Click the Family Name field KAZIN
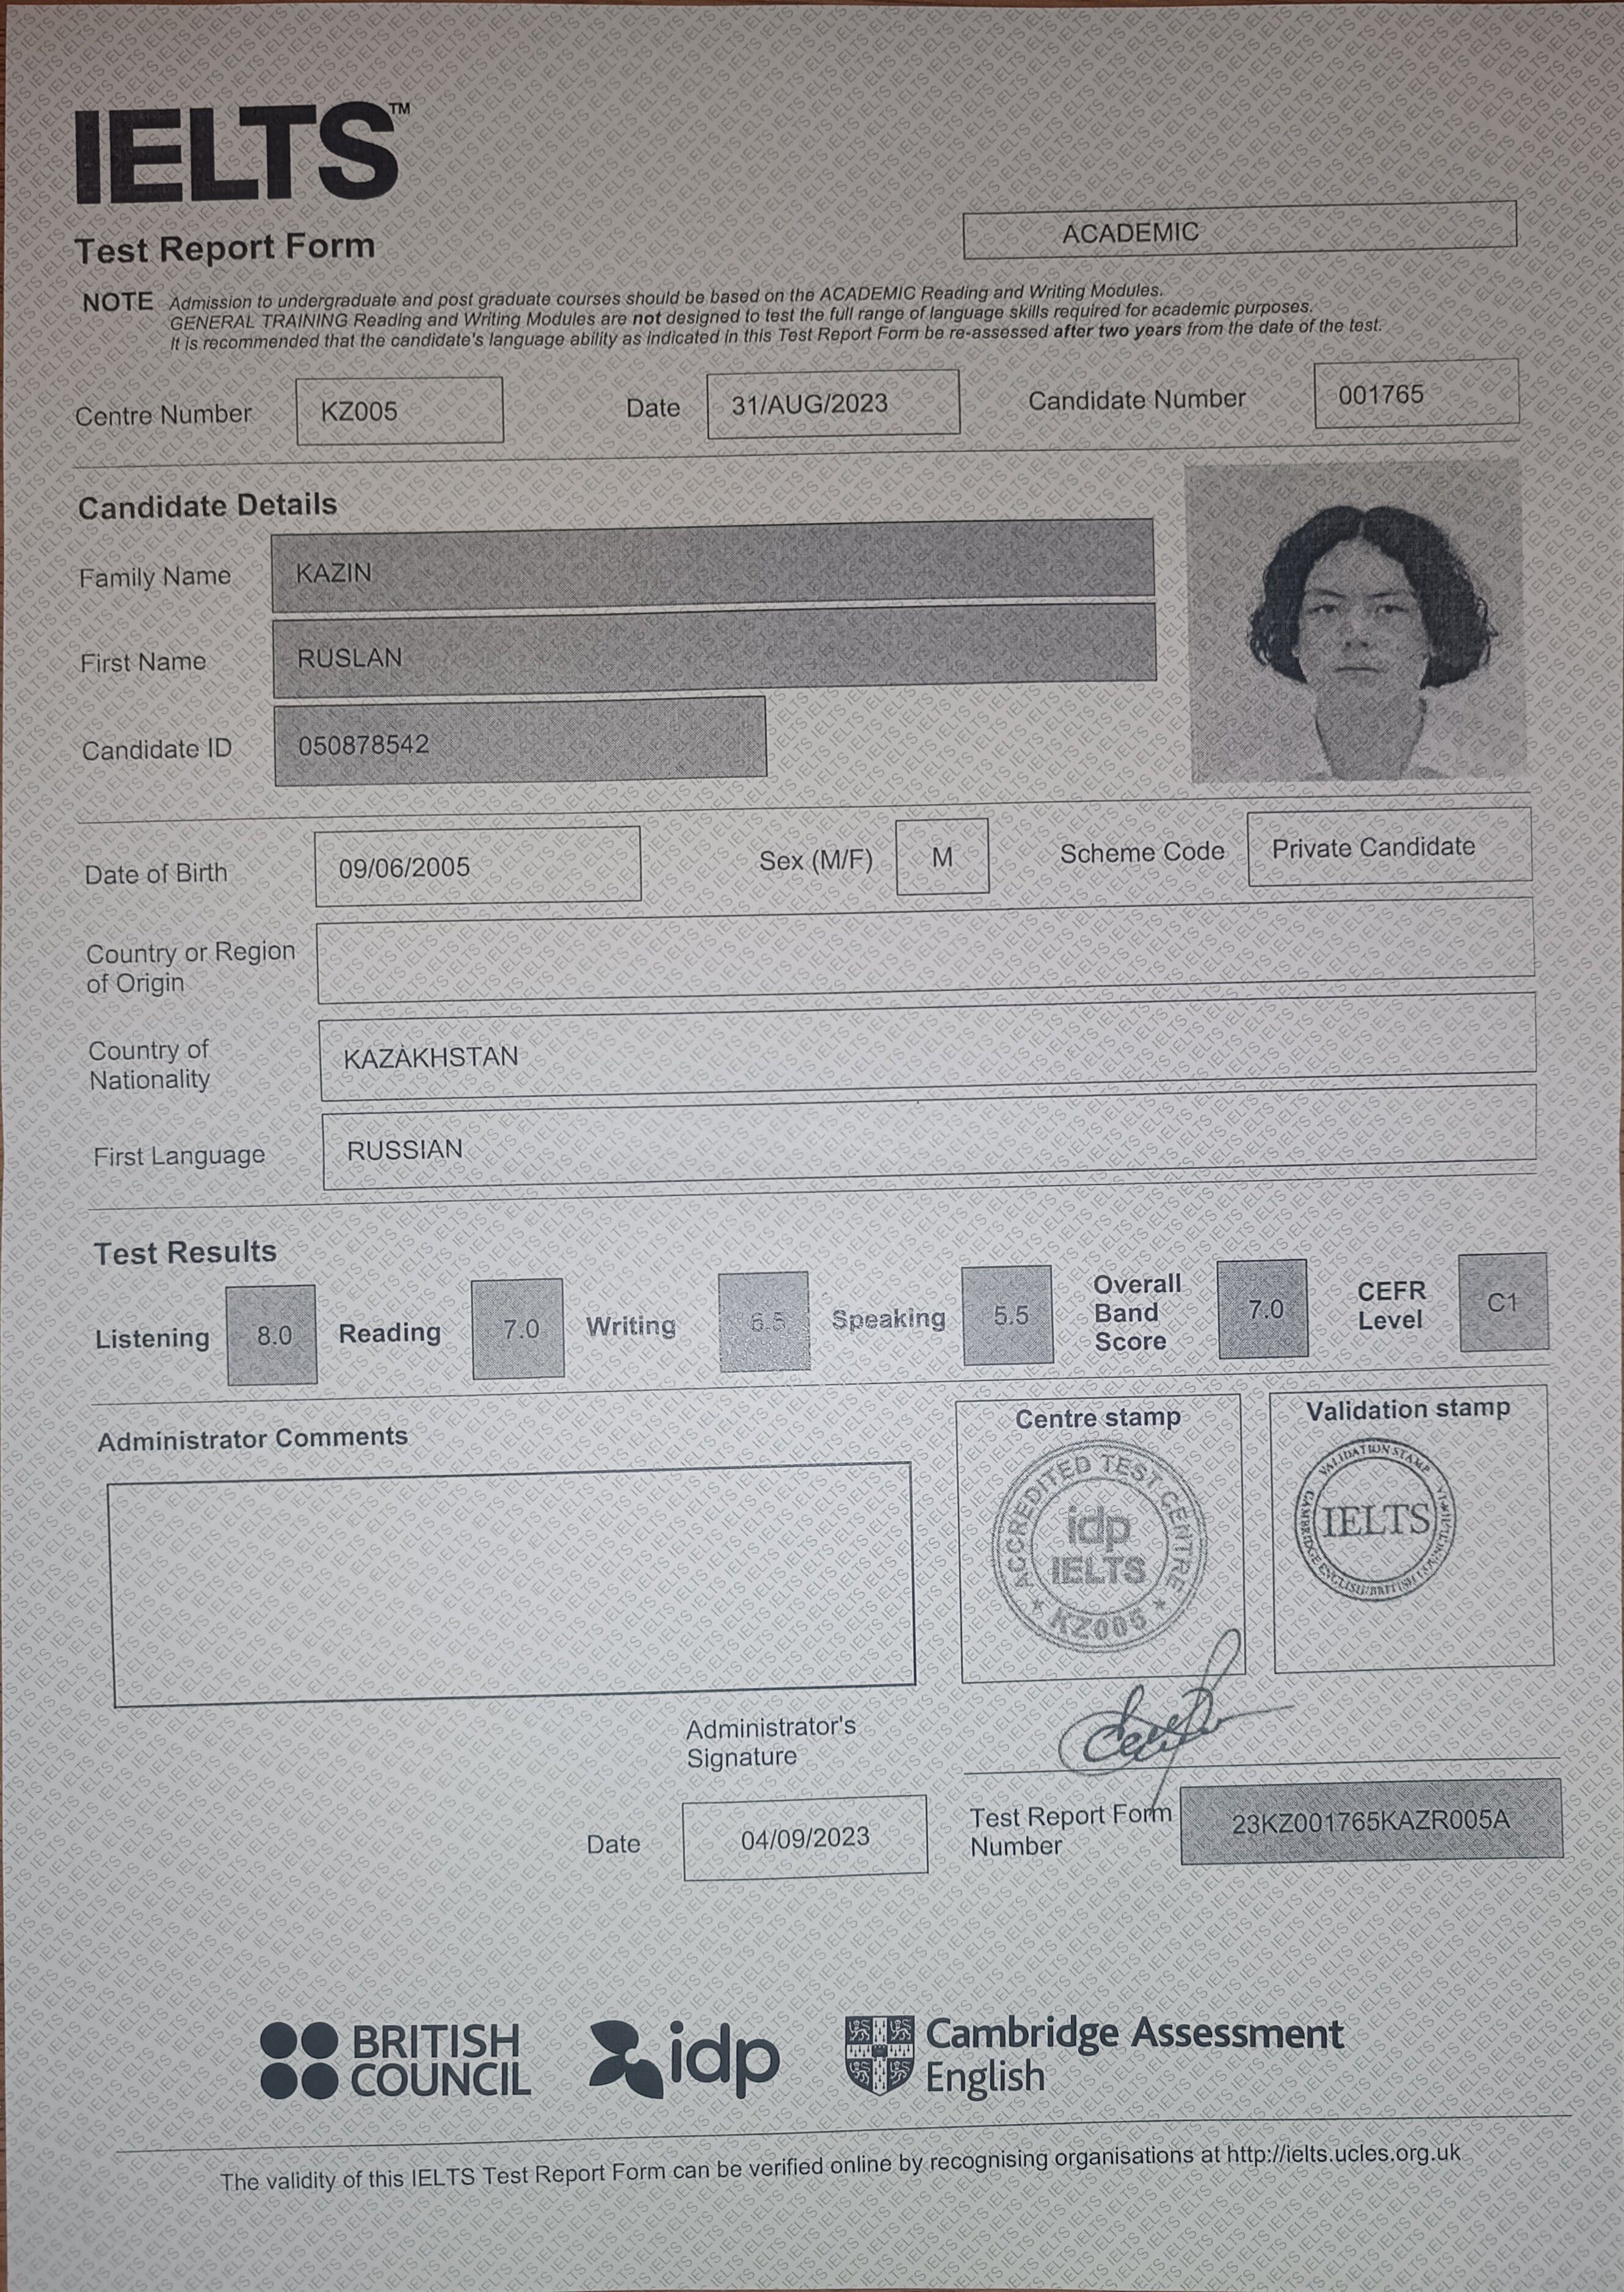This screenshot has width=1624, height=2292. pos(713,566)
